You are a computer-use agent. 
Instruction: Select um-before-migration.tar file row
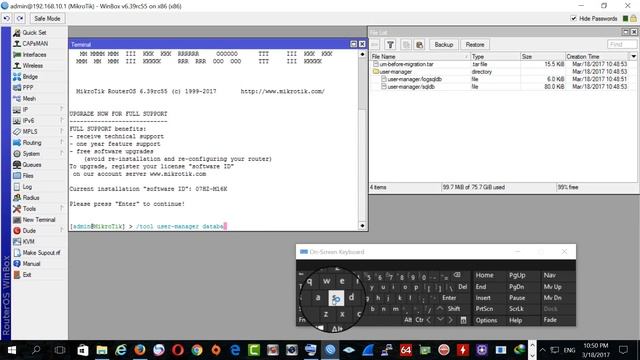click(x=503, y=64)
